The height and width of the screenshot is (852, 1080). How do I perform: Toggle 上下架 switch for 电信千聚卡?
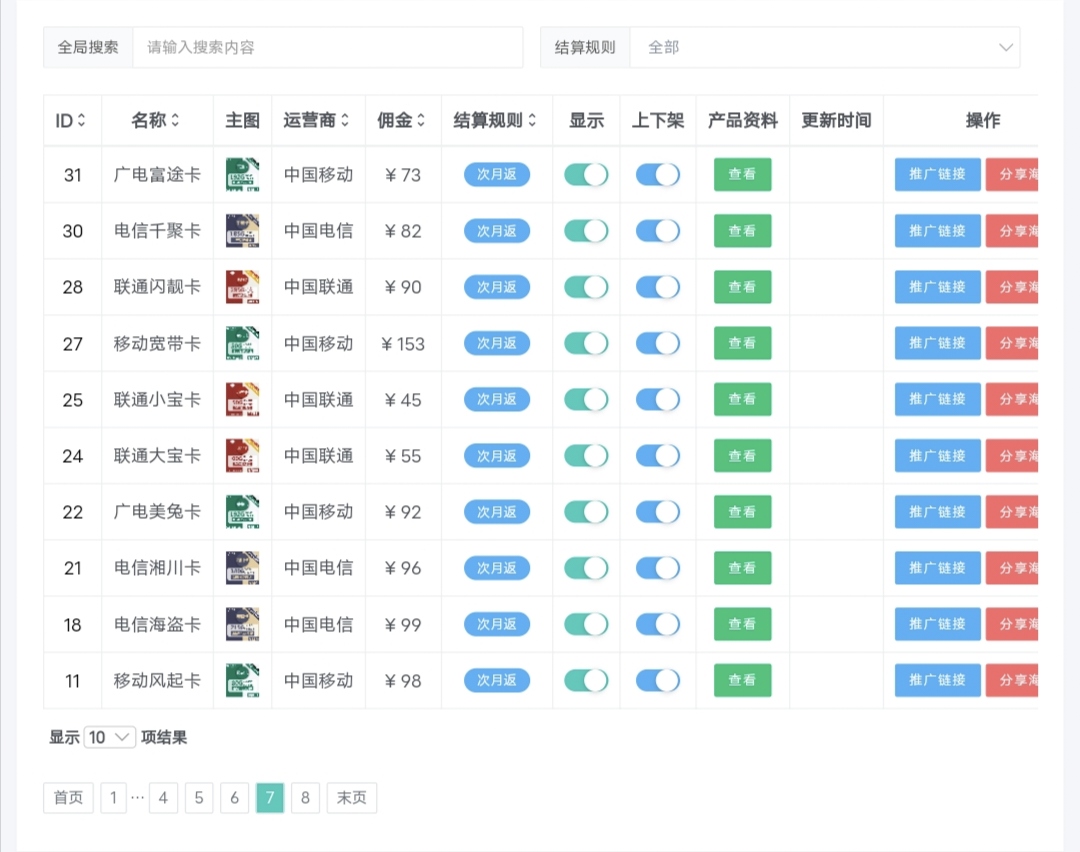click(x=658, y=231)
